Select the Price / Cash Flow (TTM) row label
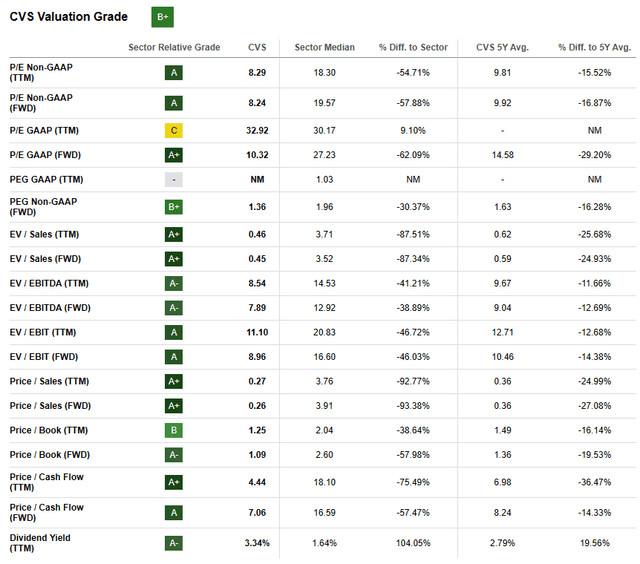The image size is (640, 564). tap(47, 482)
